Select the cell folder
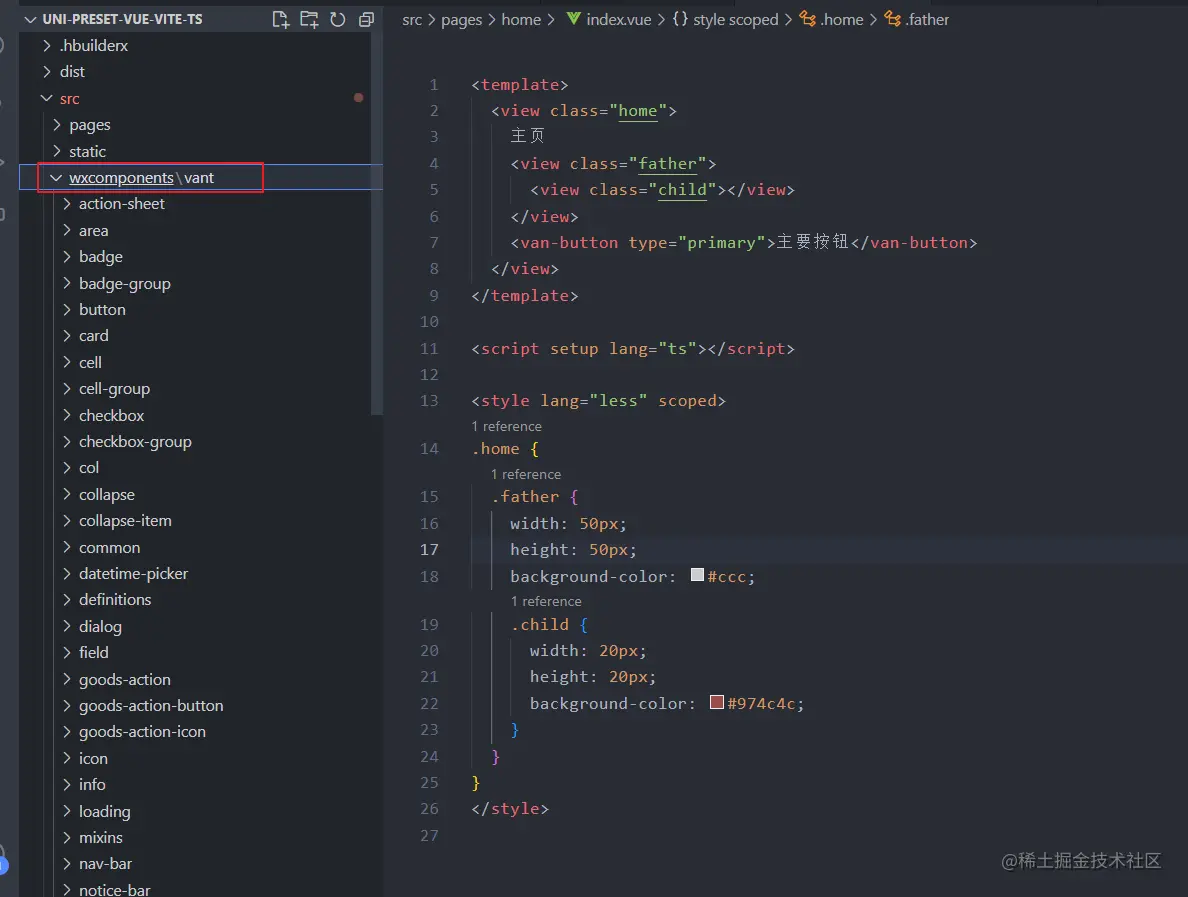The height and width of the screenshot is (897, 1188). (90, 362)
